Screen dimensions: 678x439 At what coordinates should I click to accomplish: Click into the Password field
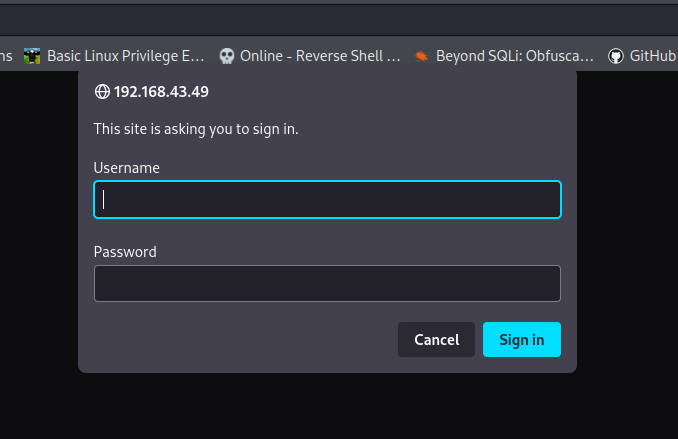click(x=327, y=283)
